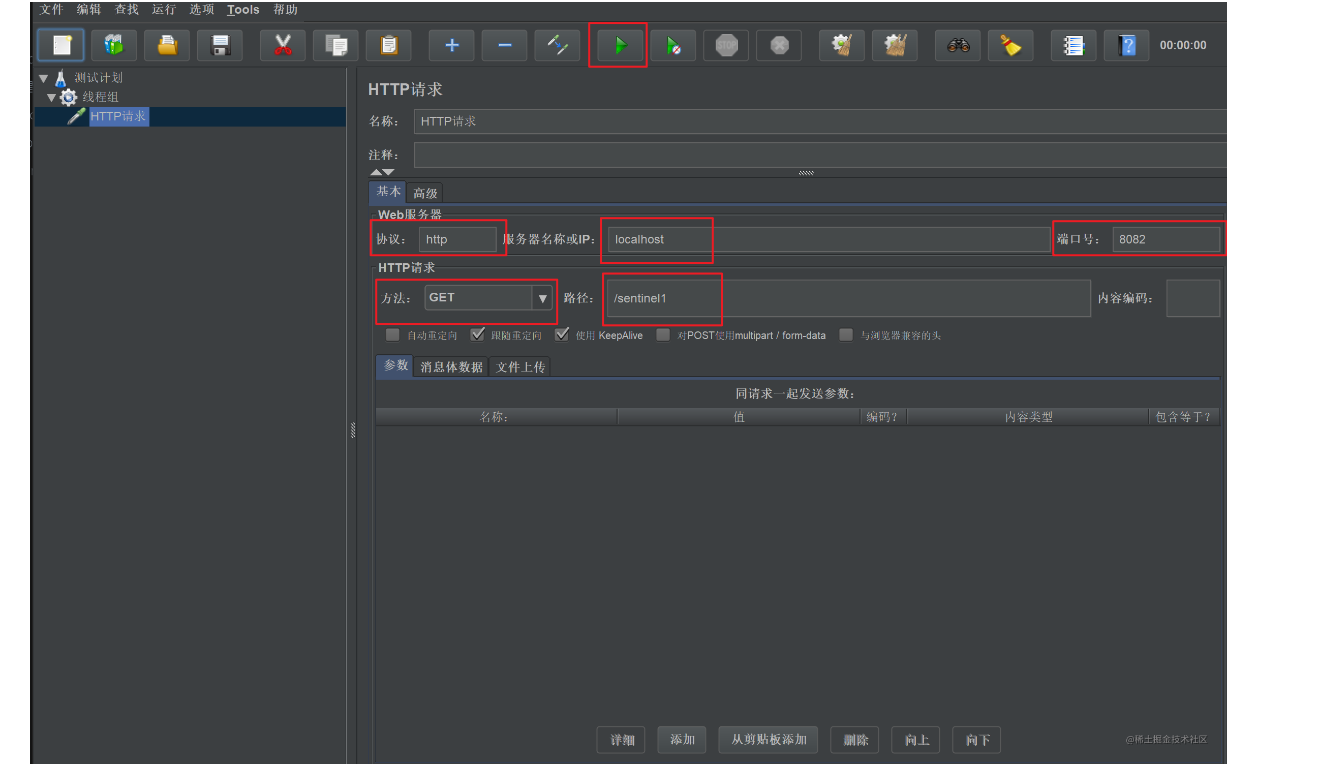Open the 方法 GET method dropdown
This screenshot has width=1319, height=777.
pyautogui.click(x=543, y=298)
